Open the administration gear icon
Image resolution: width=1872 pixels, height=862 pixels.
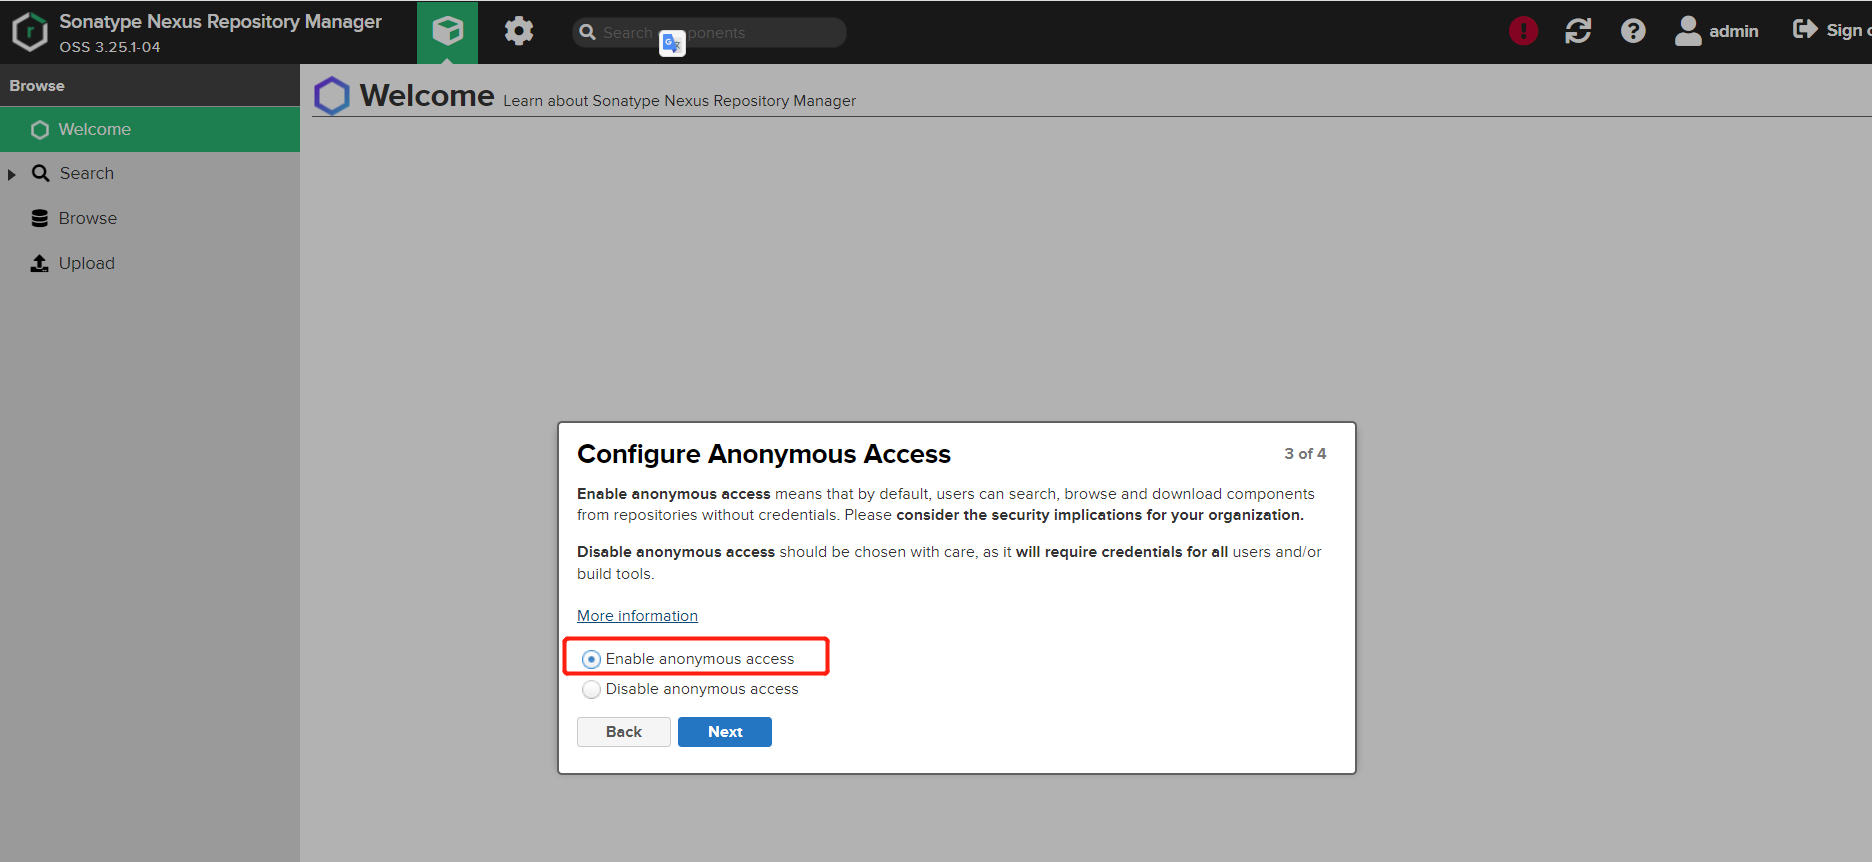(x=518, y=31)
